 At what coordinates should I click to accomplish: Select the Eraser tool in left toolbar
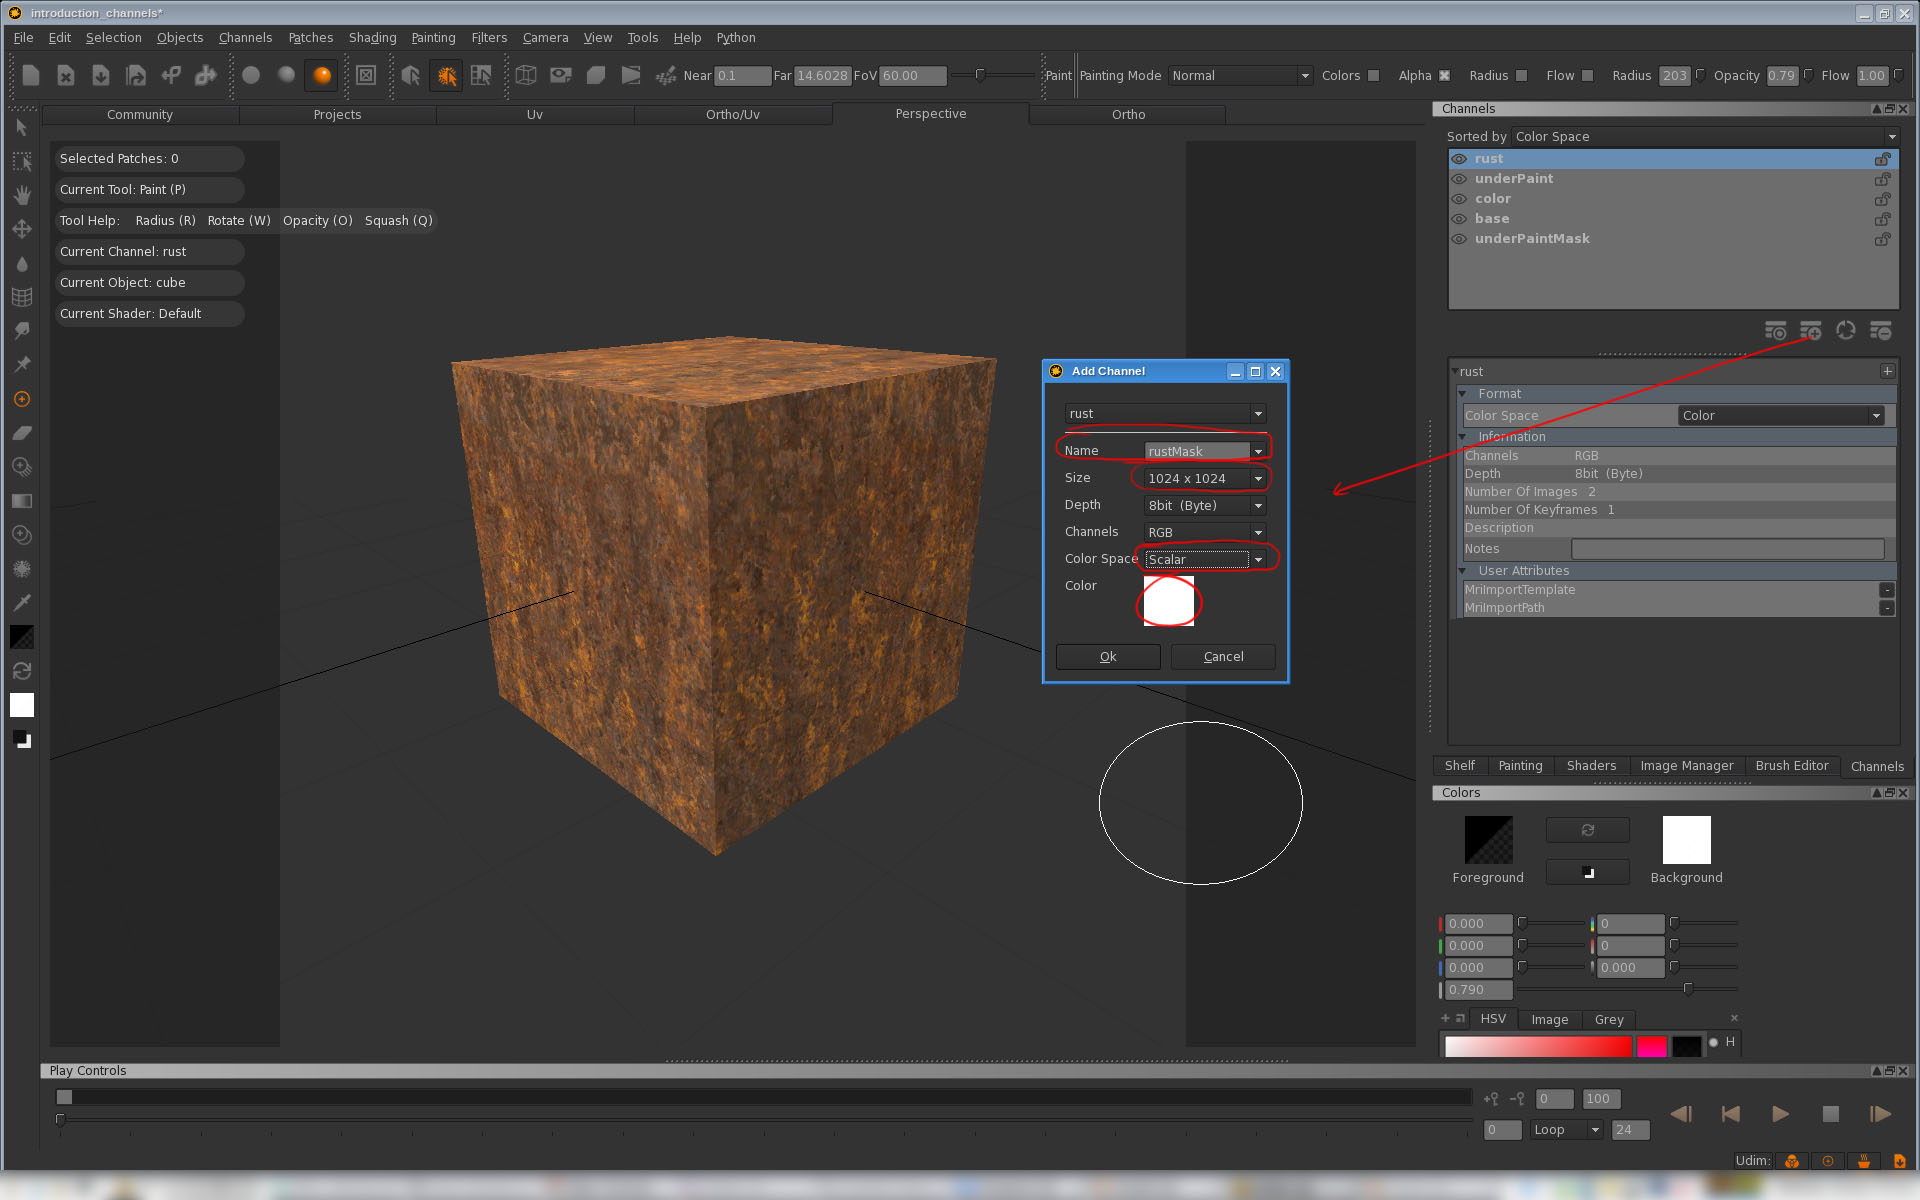coord(22,433)
